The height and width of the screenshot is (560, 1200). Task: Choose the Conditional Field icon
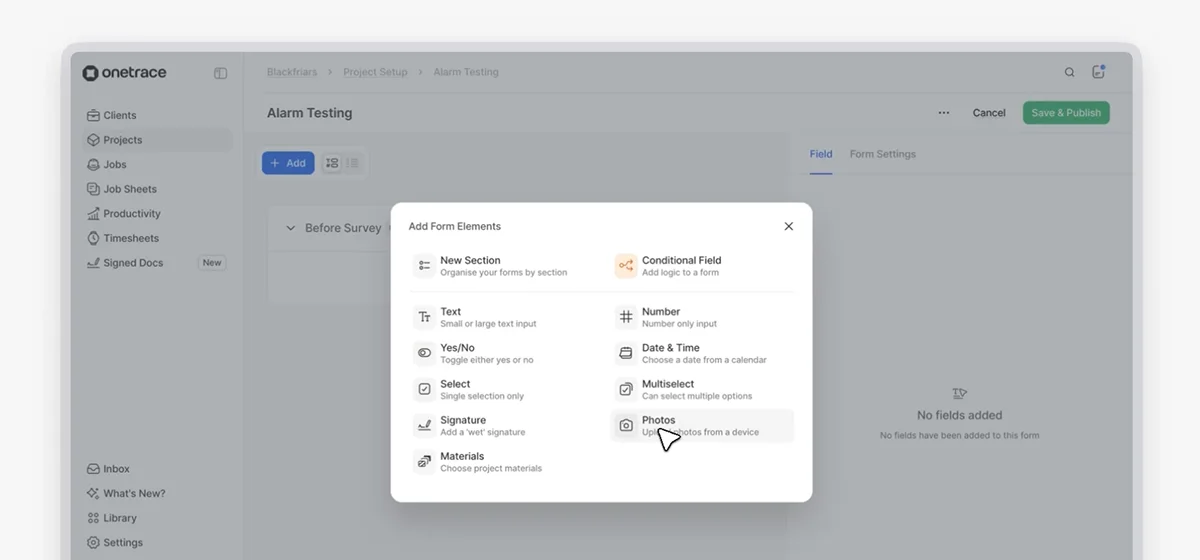[x=626, y=266]
